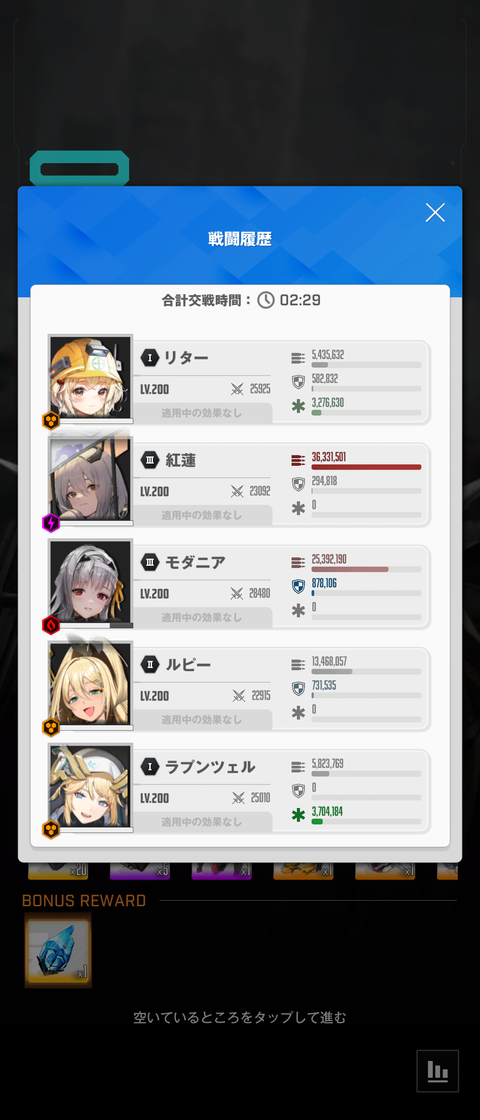The width and height of the screenshot is (480, 1120).
Task: Click モダニア's 適用中の効果なし effect field
Action: [x=202, y=617]
